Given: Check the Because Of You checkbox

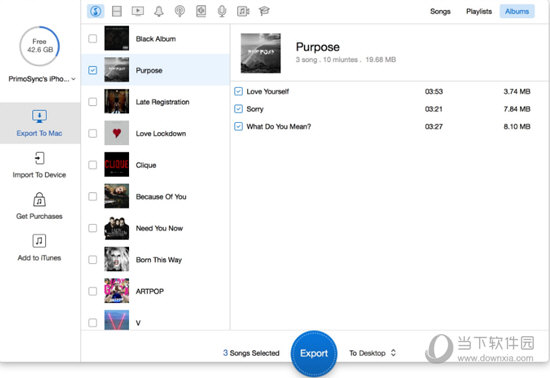Looking at the screenshot, I should [93, 196].
